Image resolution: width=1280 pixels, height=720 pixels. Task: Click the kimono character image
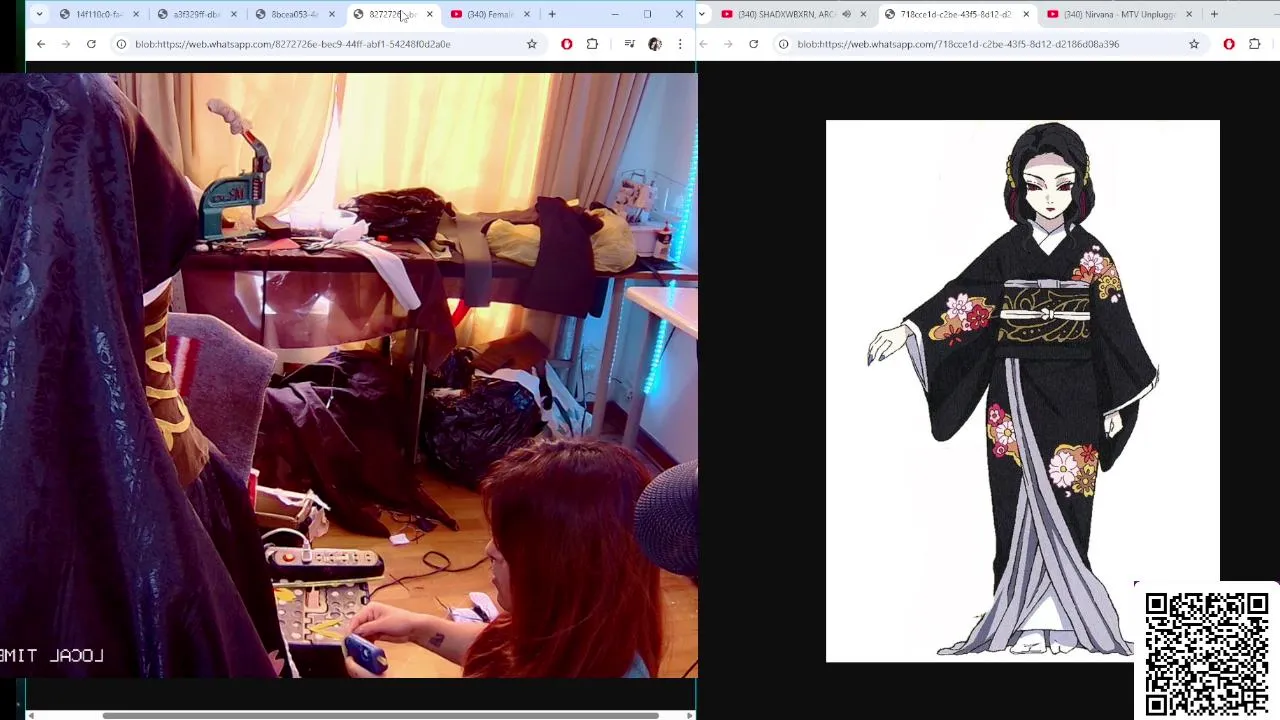[1022, 390]
